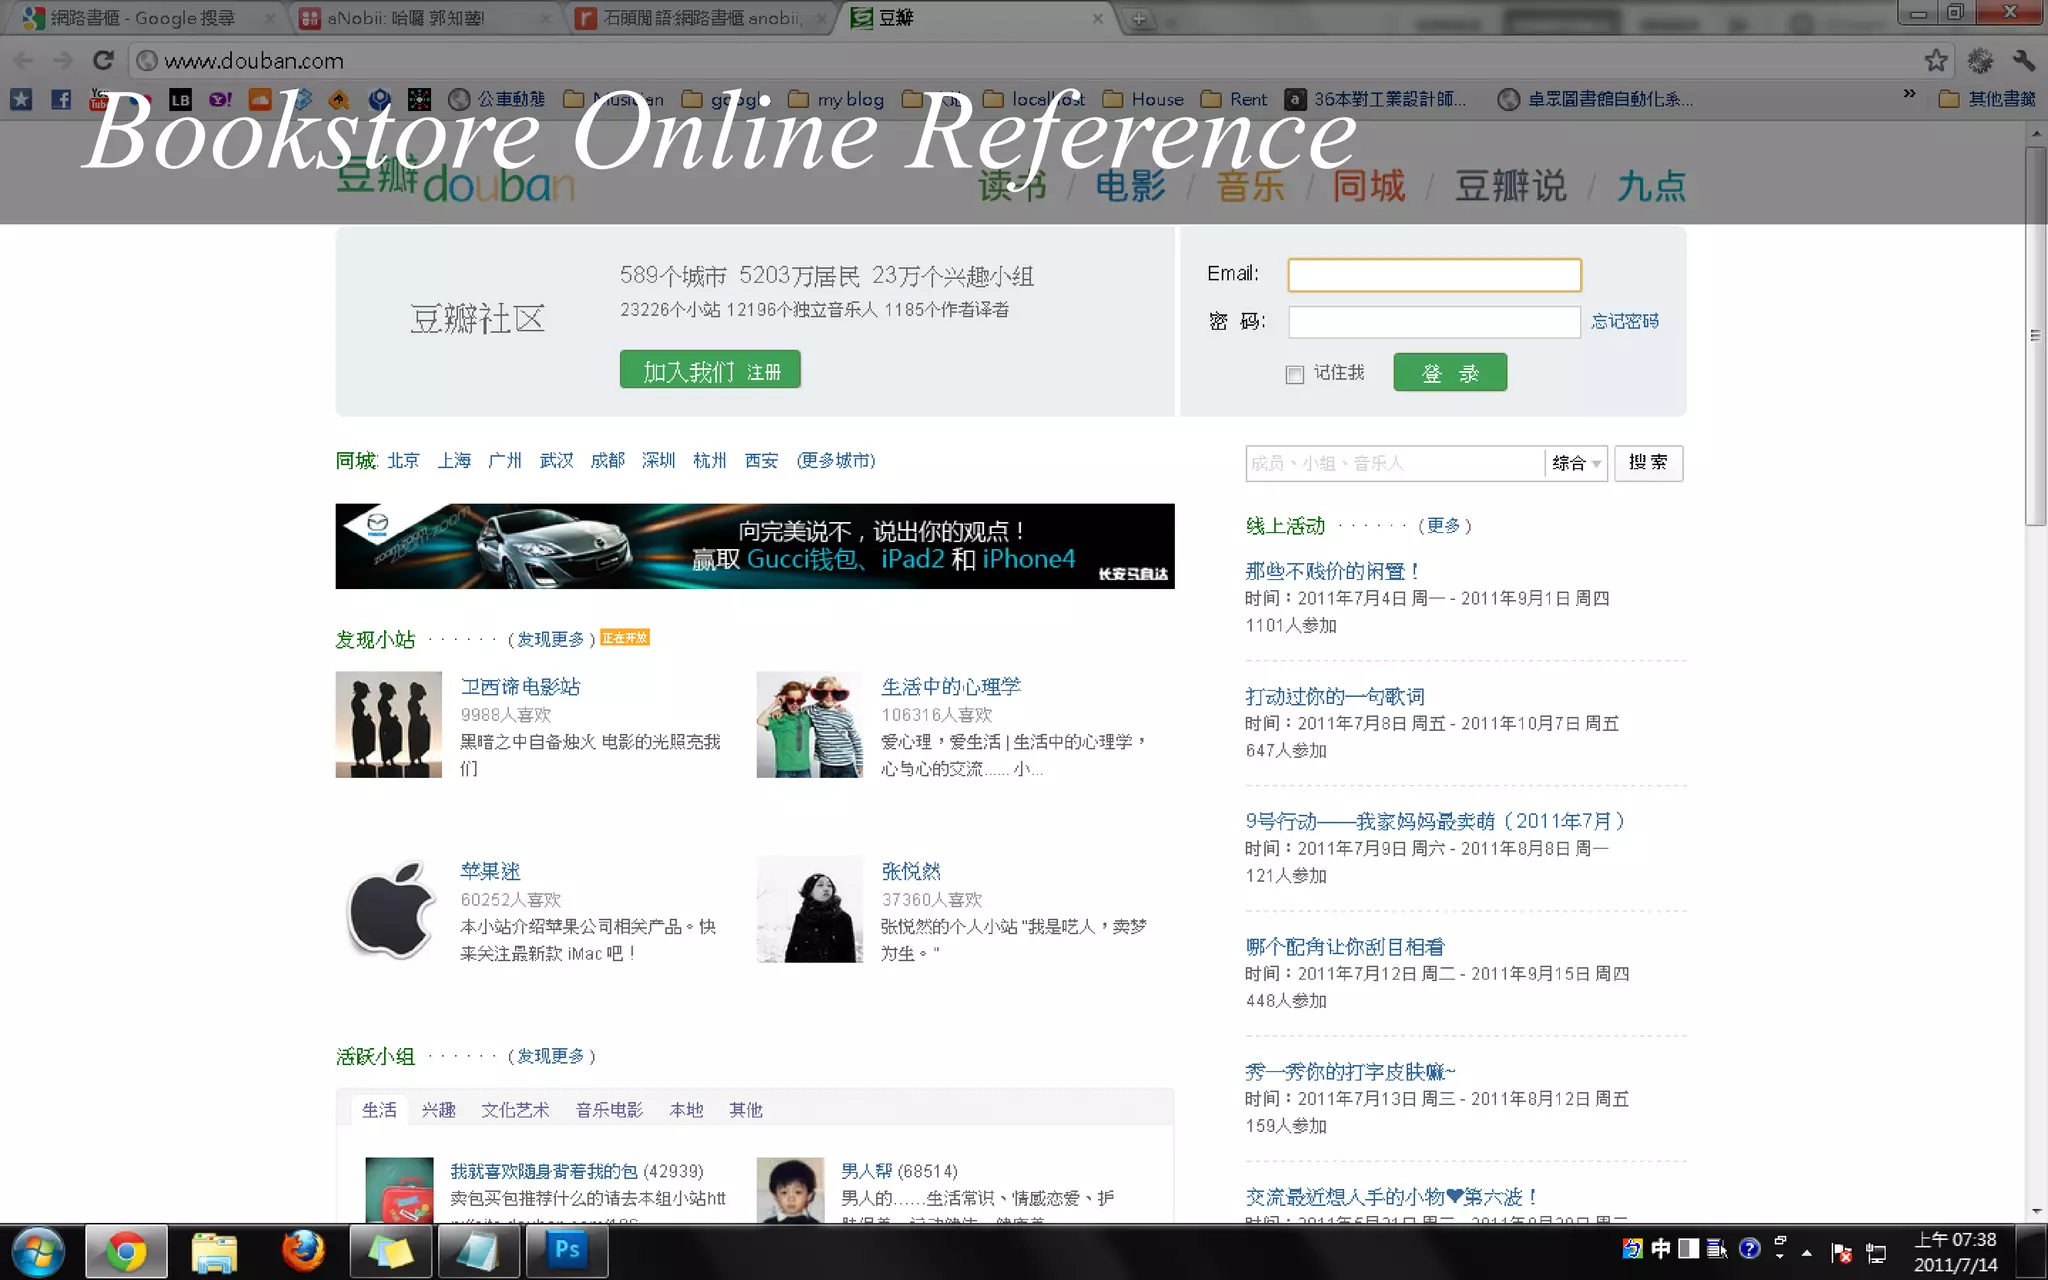Viewport: 2048px width, 1280px height.
Task: Click the Mazda advertisement banner
Action: 755,546
